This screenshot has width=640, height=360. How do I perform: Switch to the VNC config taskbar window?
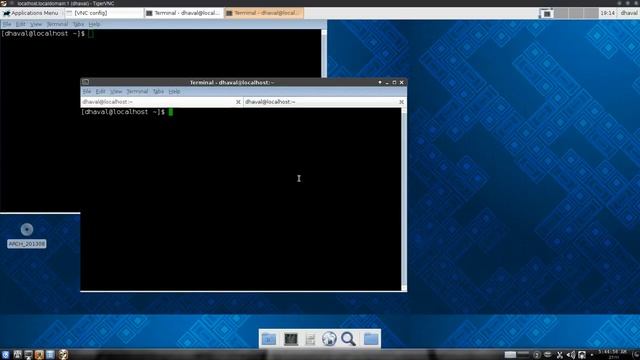(x=104, y=13)
